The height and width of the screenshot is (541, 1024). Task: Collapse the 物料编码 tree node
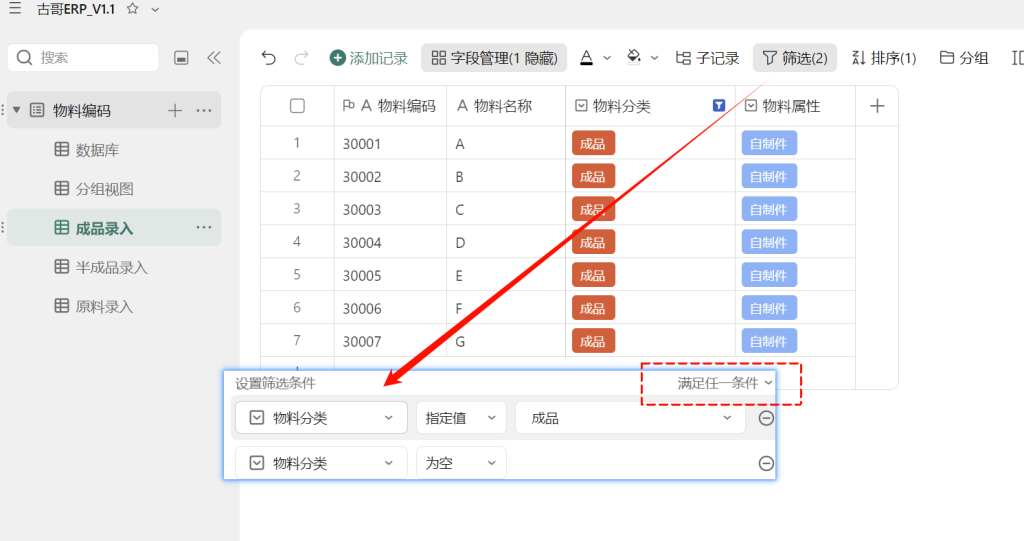point(17,110)
